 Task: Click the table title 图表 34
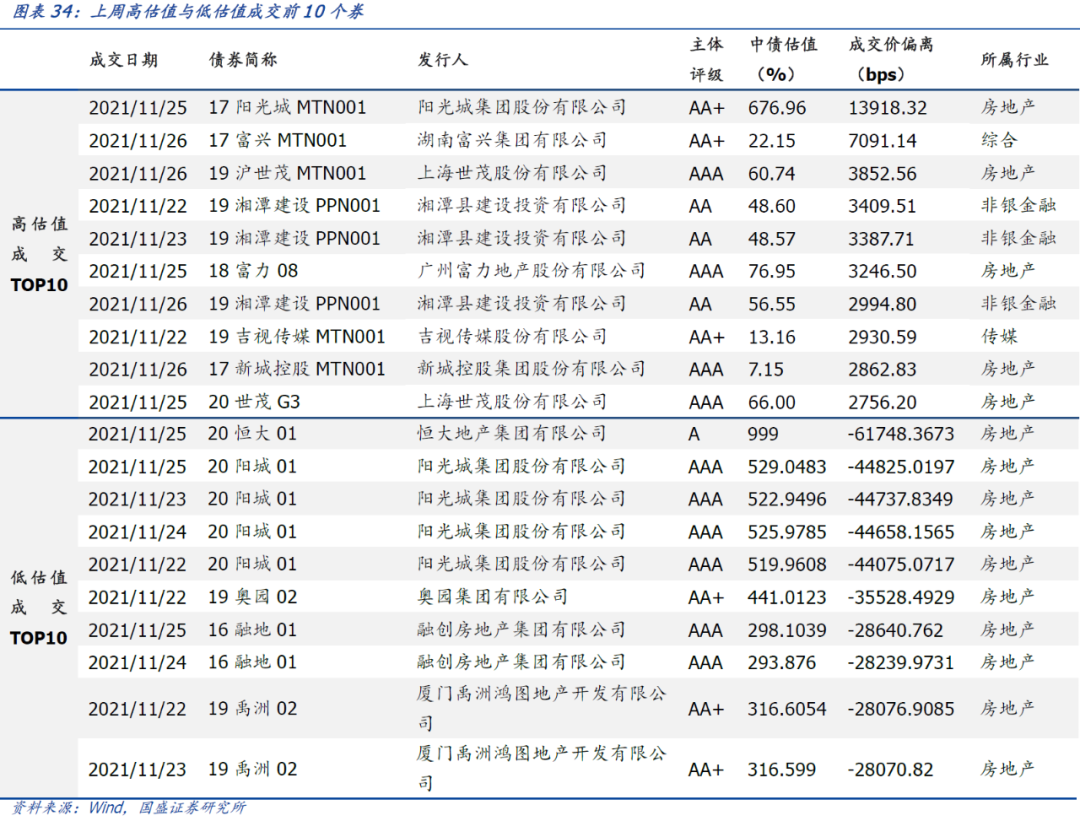point(188,12)
